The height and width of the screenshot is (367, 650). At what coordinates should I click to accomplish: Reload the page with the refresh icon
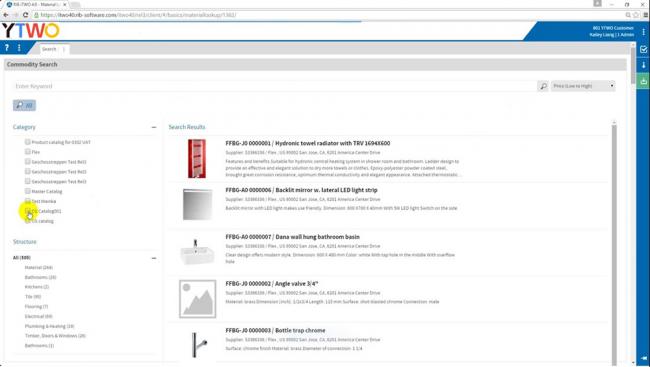[x=25, y=15]
